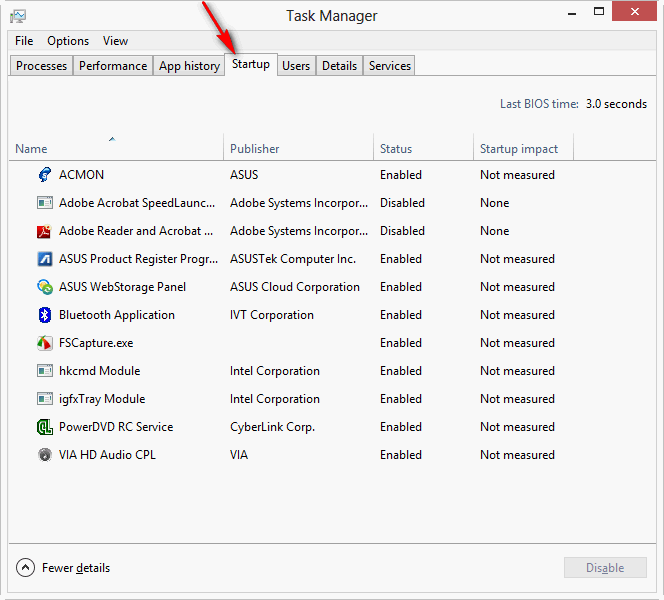Image resolution: width=664 pixels, height=600 pixels.
Task: Select PowerDVD RC Service entry
Action: tap(116, 426)
